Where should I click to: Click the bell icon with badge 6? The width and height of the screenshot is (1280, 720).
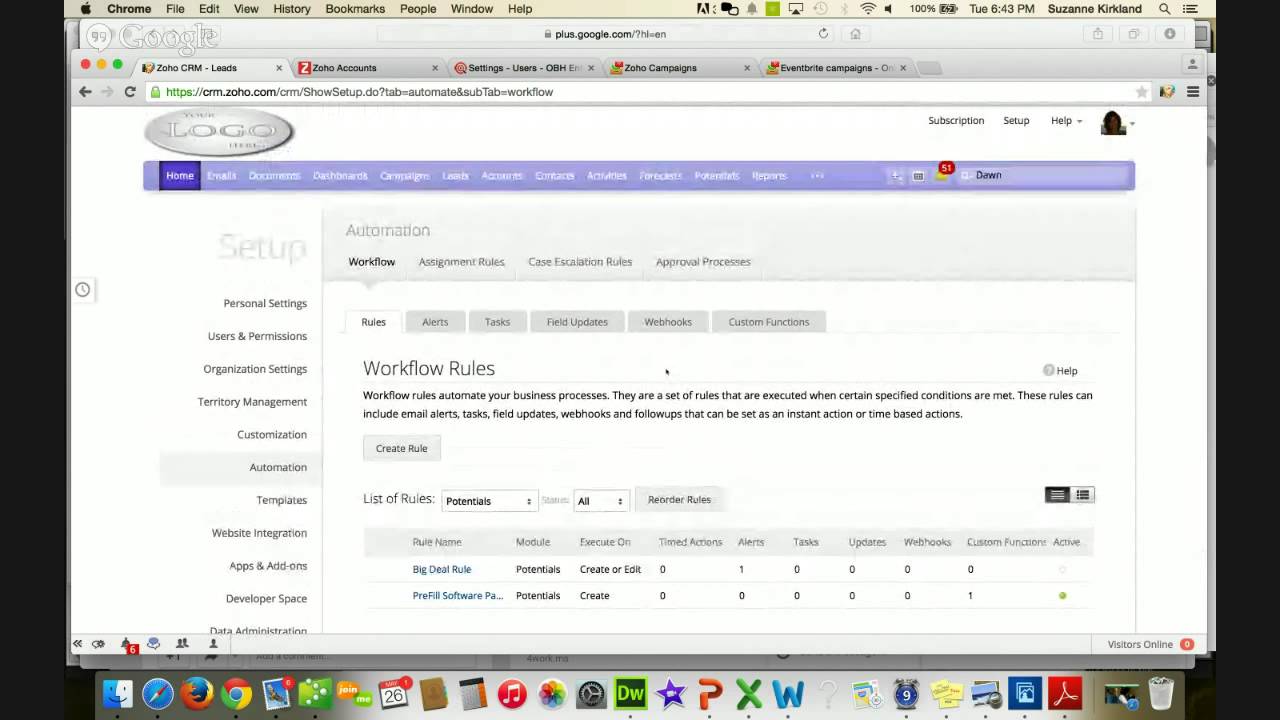(126, 644)
